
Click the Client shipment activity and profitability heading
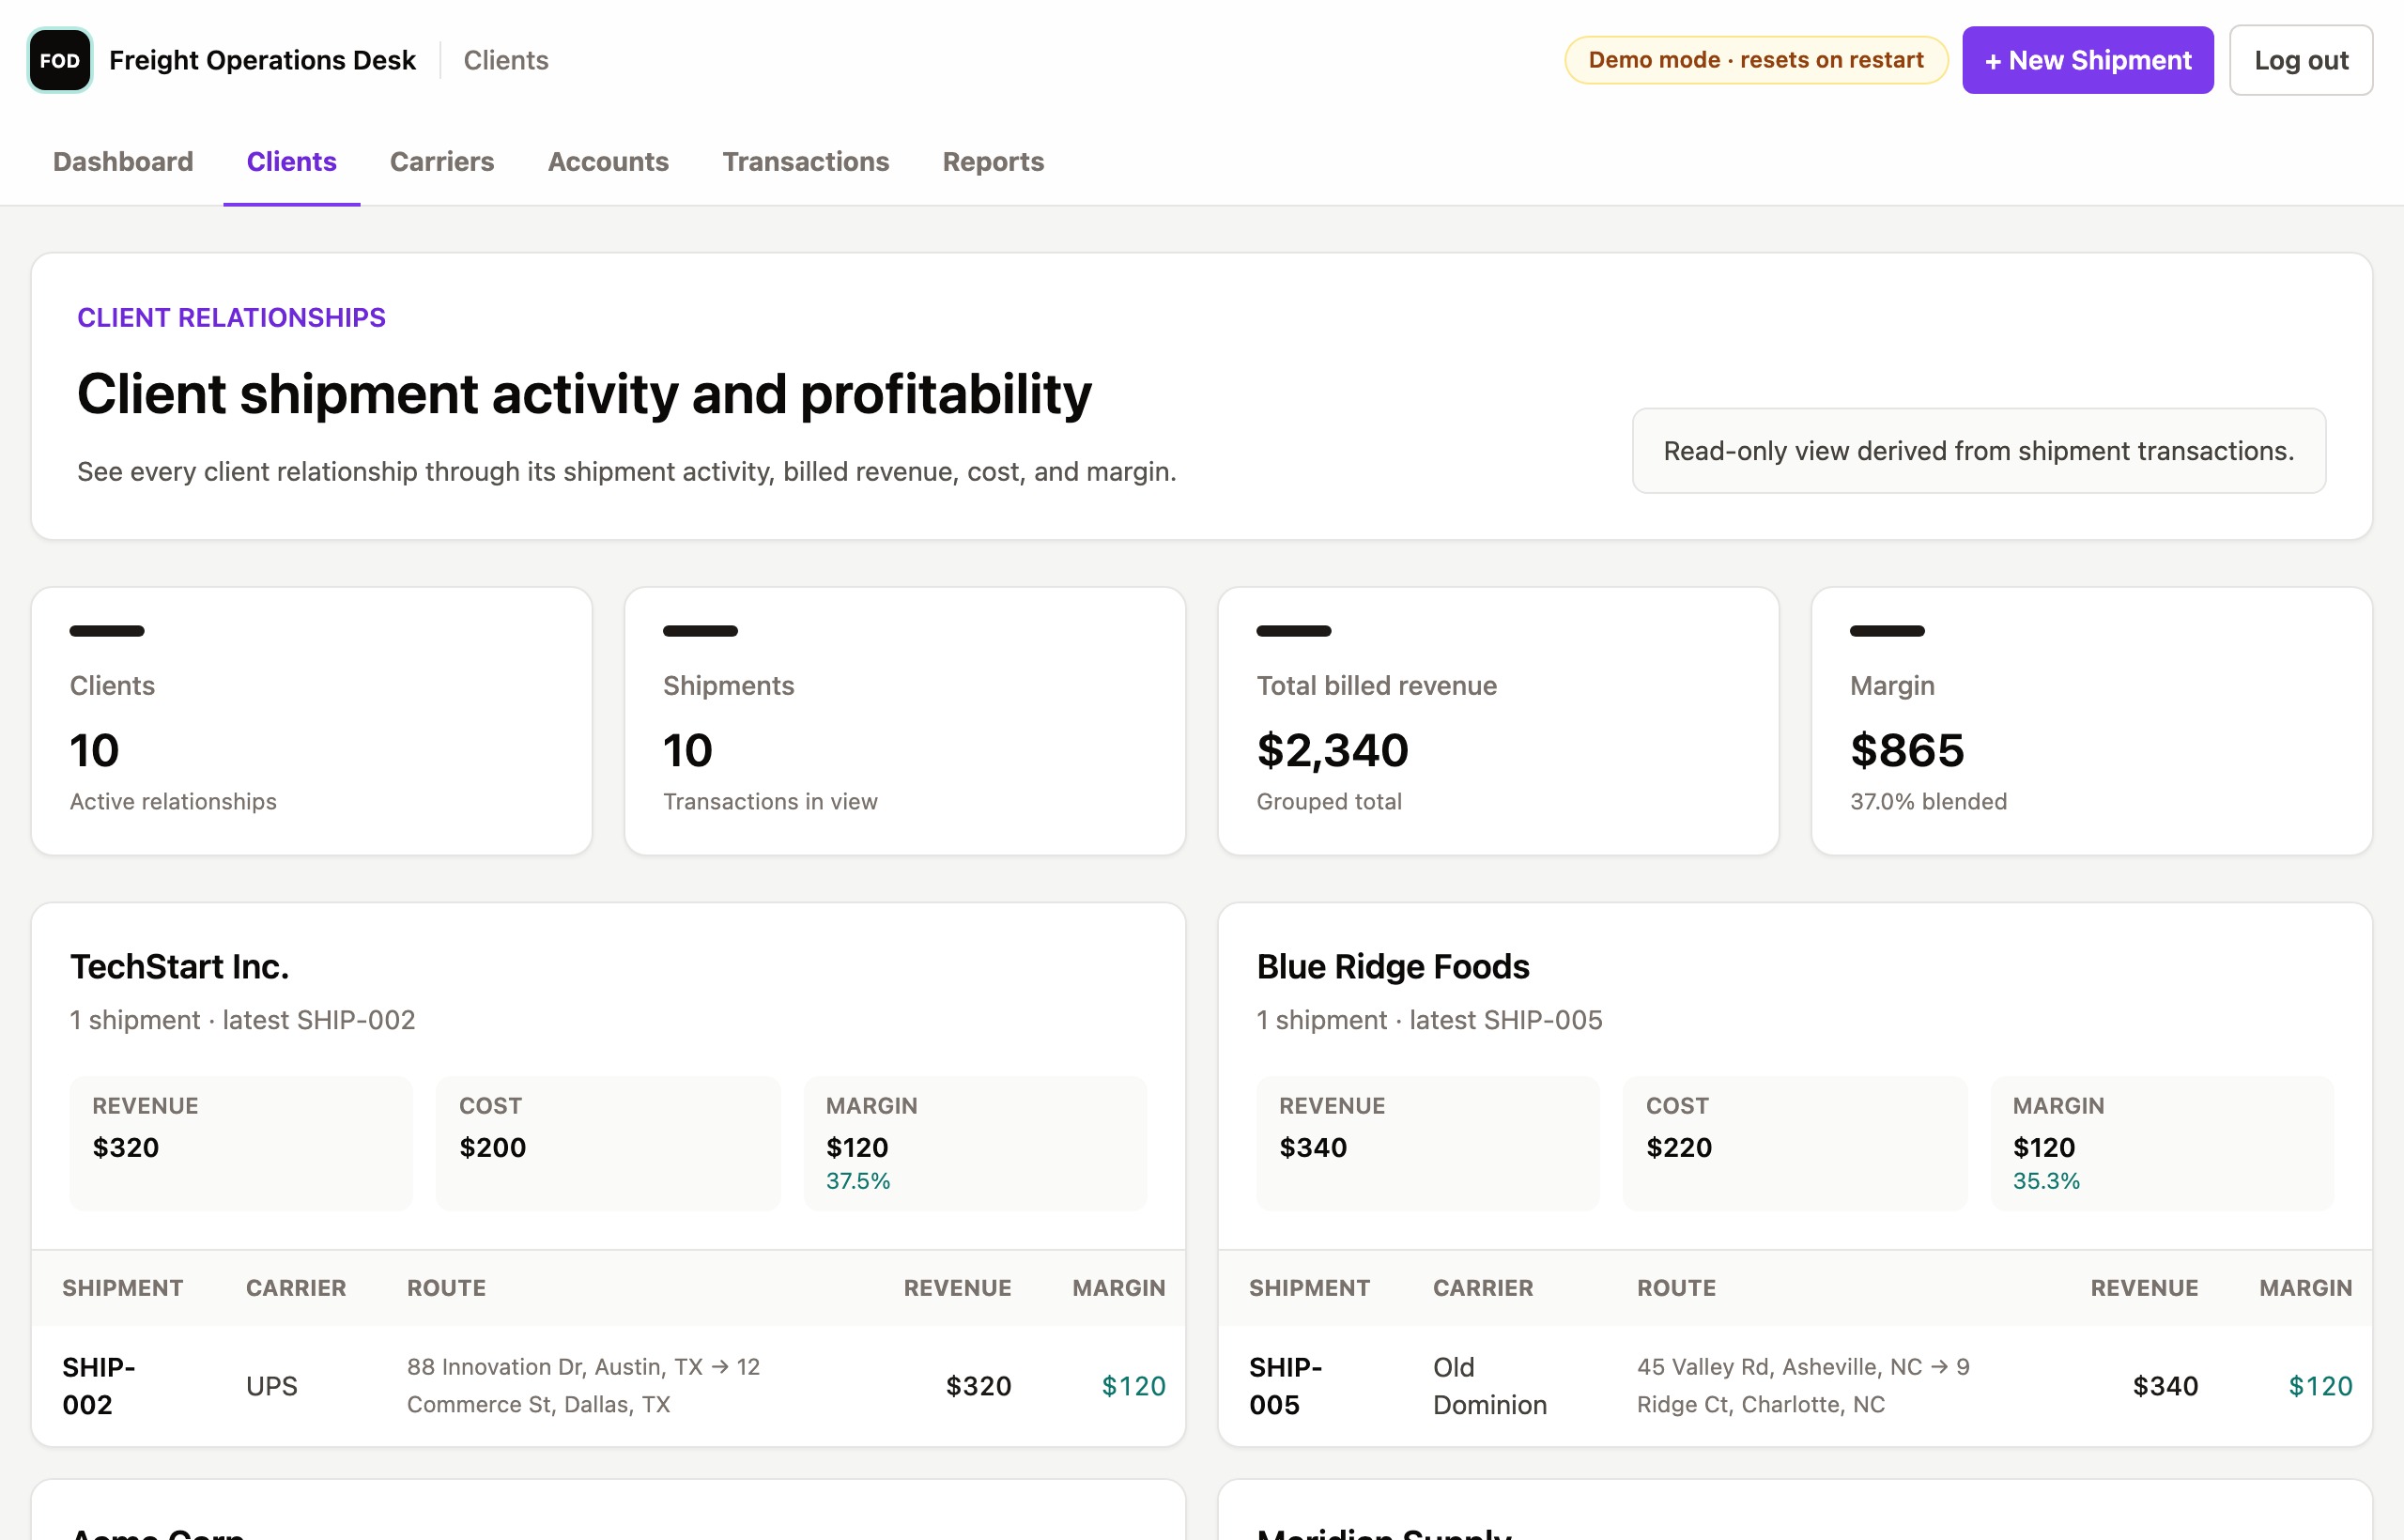point(584,393)
